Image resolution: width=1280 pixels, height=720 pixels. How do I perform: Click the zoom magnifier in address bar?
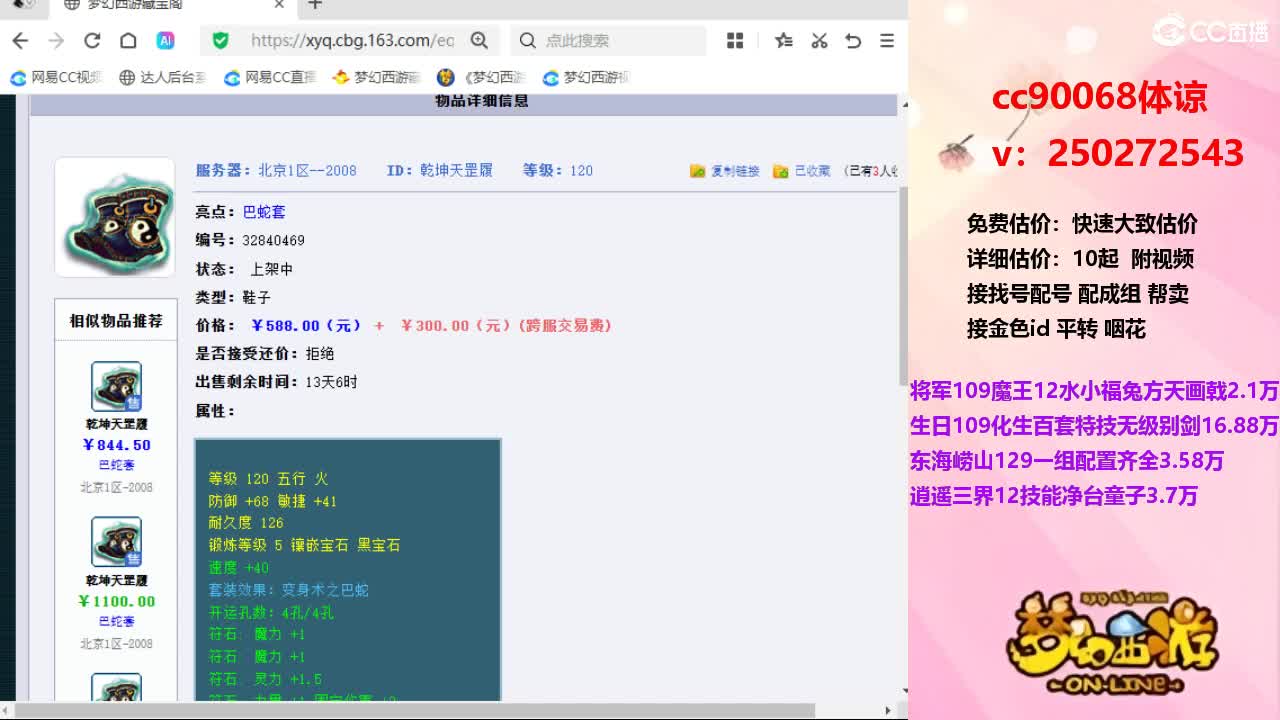tap(479, 40)
